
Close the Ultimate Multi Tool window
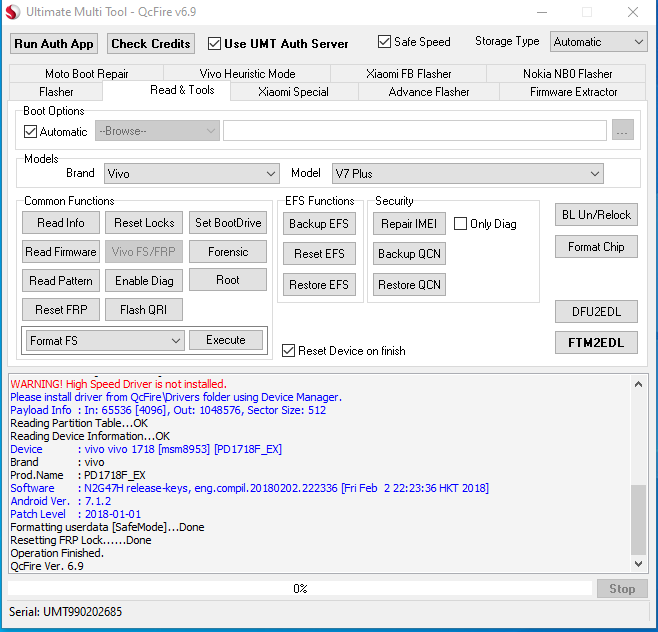[x=633, y=12]
